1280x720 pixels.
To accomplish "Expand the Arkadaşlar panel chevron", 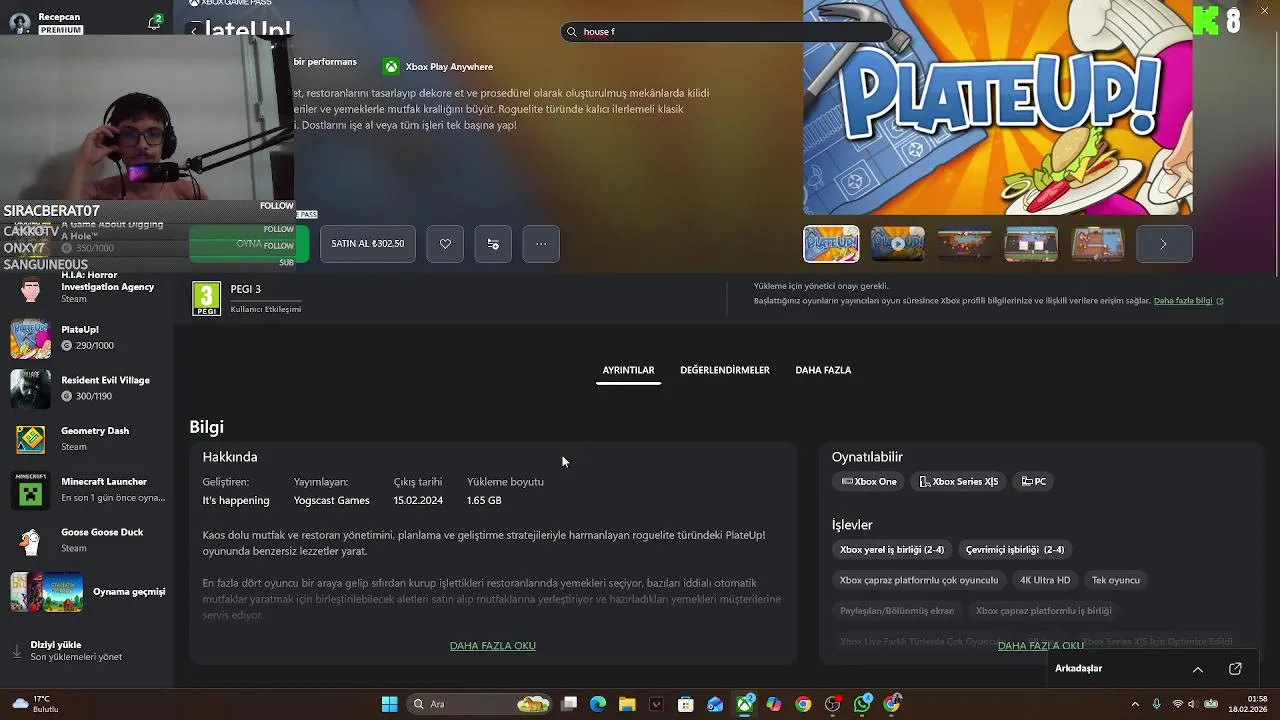I will pos(1197,669).
